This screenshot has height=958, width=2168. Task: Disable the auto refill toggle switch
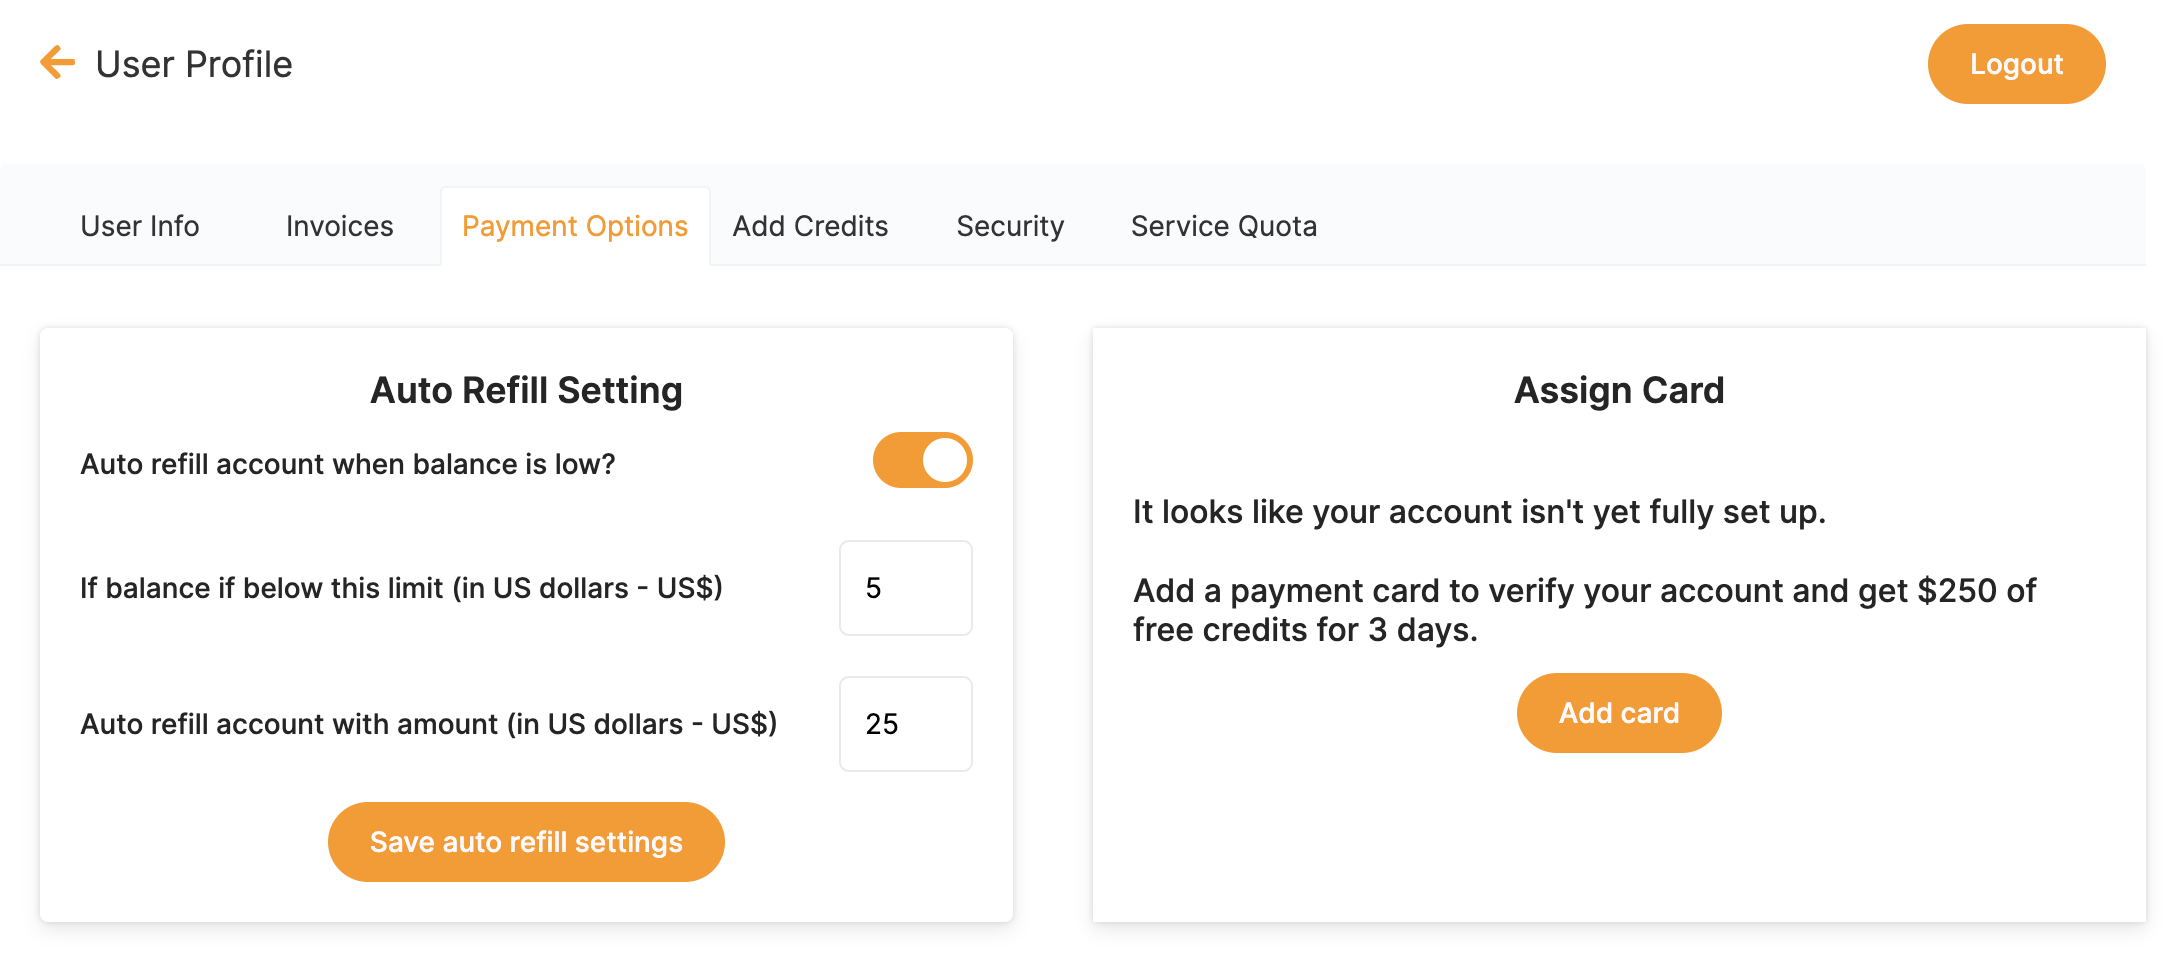coord(922,460)
